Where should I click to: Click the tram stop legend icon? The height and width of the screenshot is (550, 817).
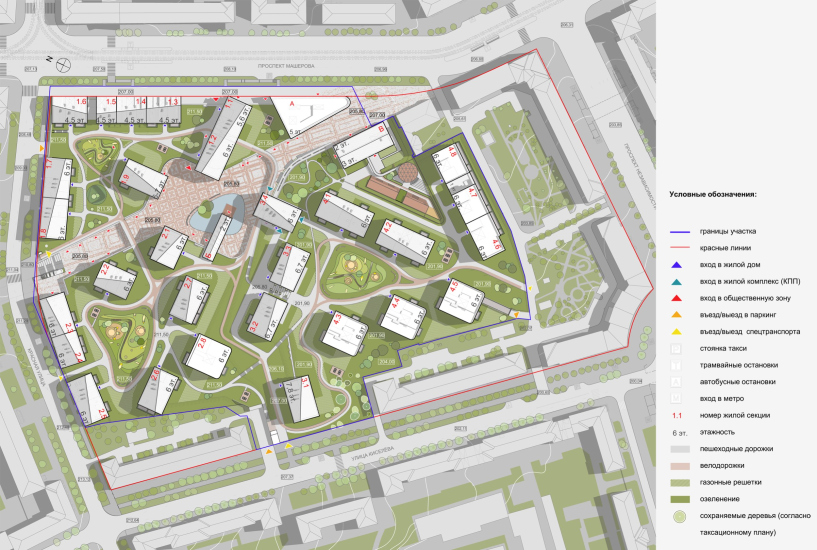[676, 366]
